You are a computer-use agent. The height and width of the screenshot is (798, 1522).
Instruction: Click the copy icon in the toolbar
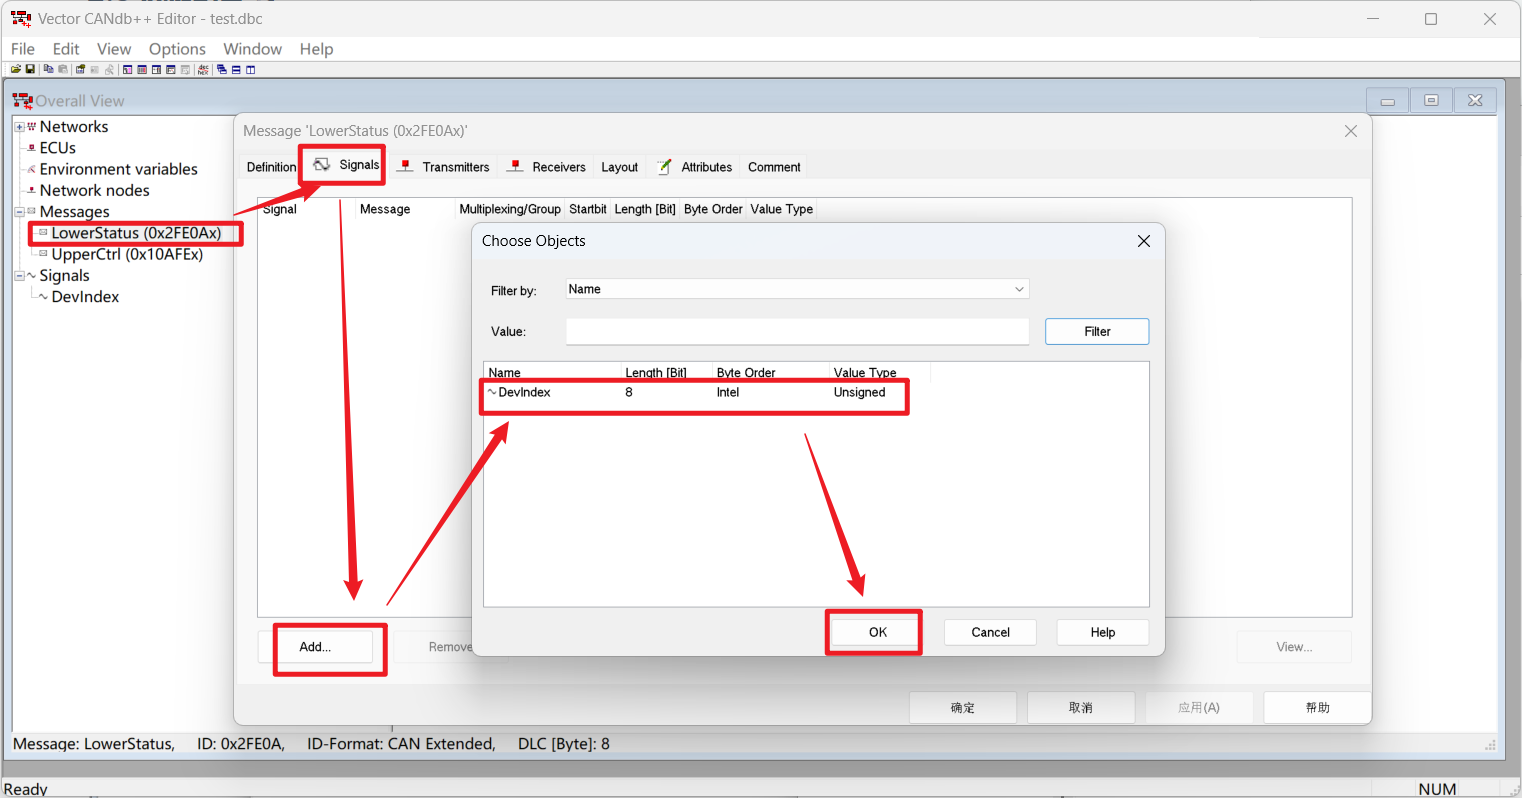48,70
